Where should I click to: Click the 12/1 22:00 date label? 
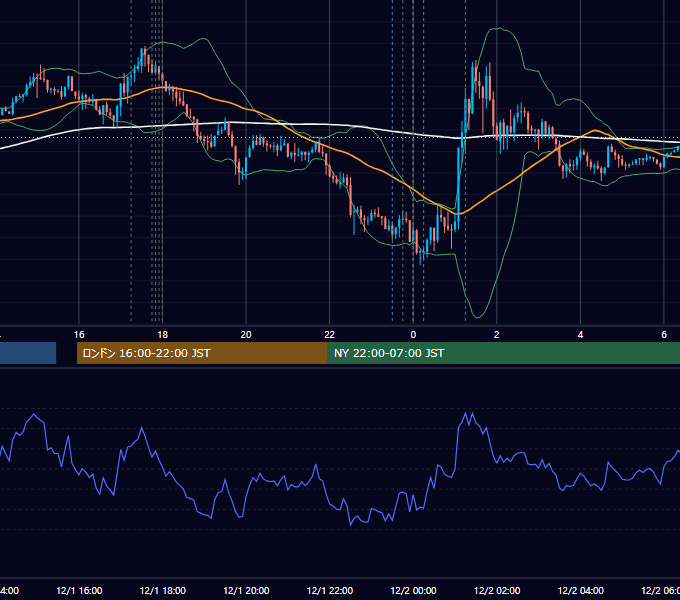330,590
